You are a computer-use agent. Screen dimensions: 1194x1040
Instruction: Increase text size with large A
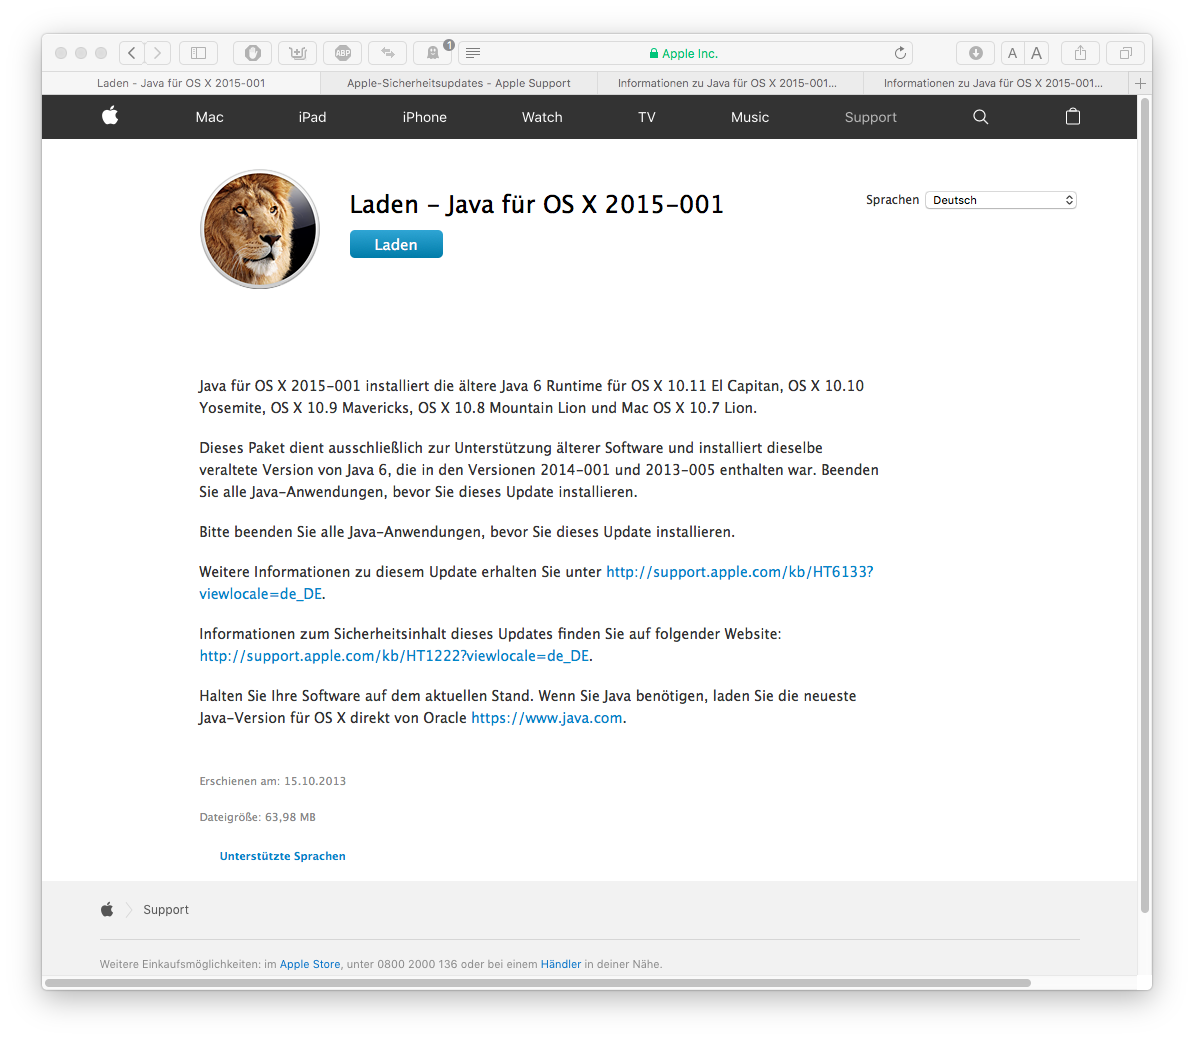click(1036, 53)
